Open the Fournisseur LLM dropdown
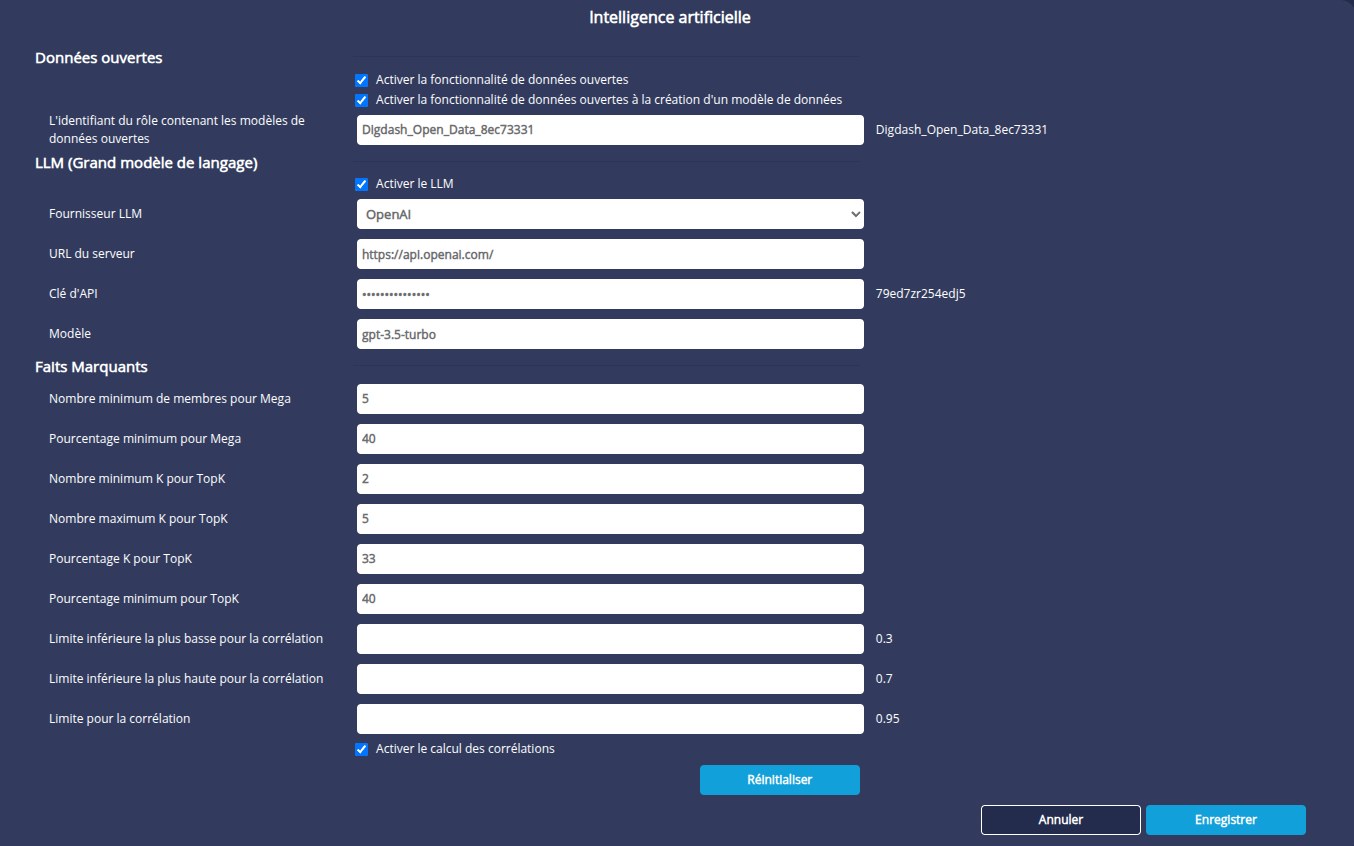This screenshot has width=1354, height=846. click(610, 214)
